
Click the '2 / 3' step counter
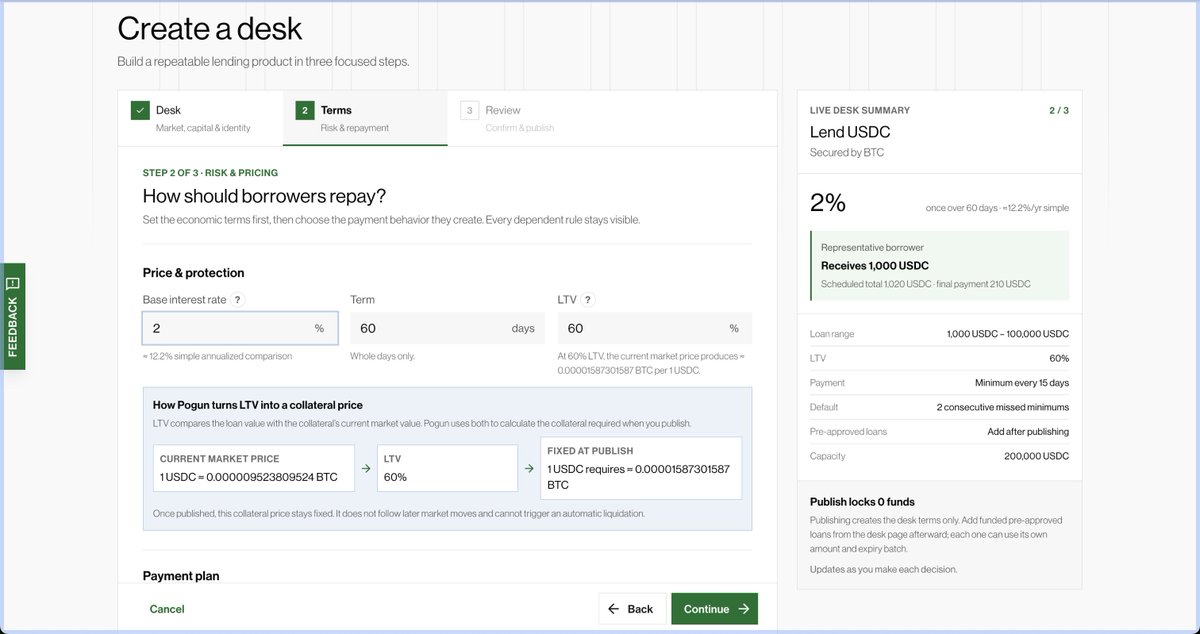point(1059,110)
